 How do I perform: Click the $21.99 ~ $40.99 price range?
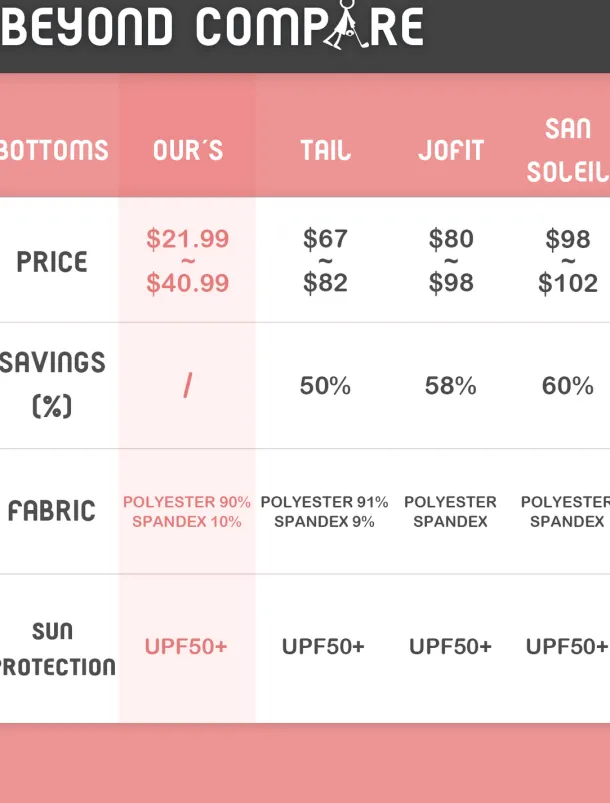pyautogui.click(x=188, y=261)
